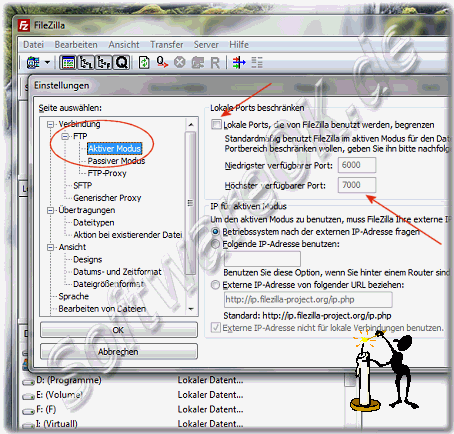Toggle remote directory tree display icon
454x434 pixels.
104,62
